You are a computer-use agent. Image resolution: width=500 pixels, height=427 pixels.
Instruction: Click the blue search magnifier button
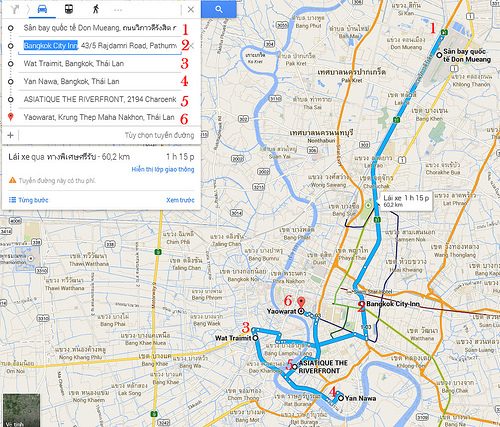click(x=219, y=9)
